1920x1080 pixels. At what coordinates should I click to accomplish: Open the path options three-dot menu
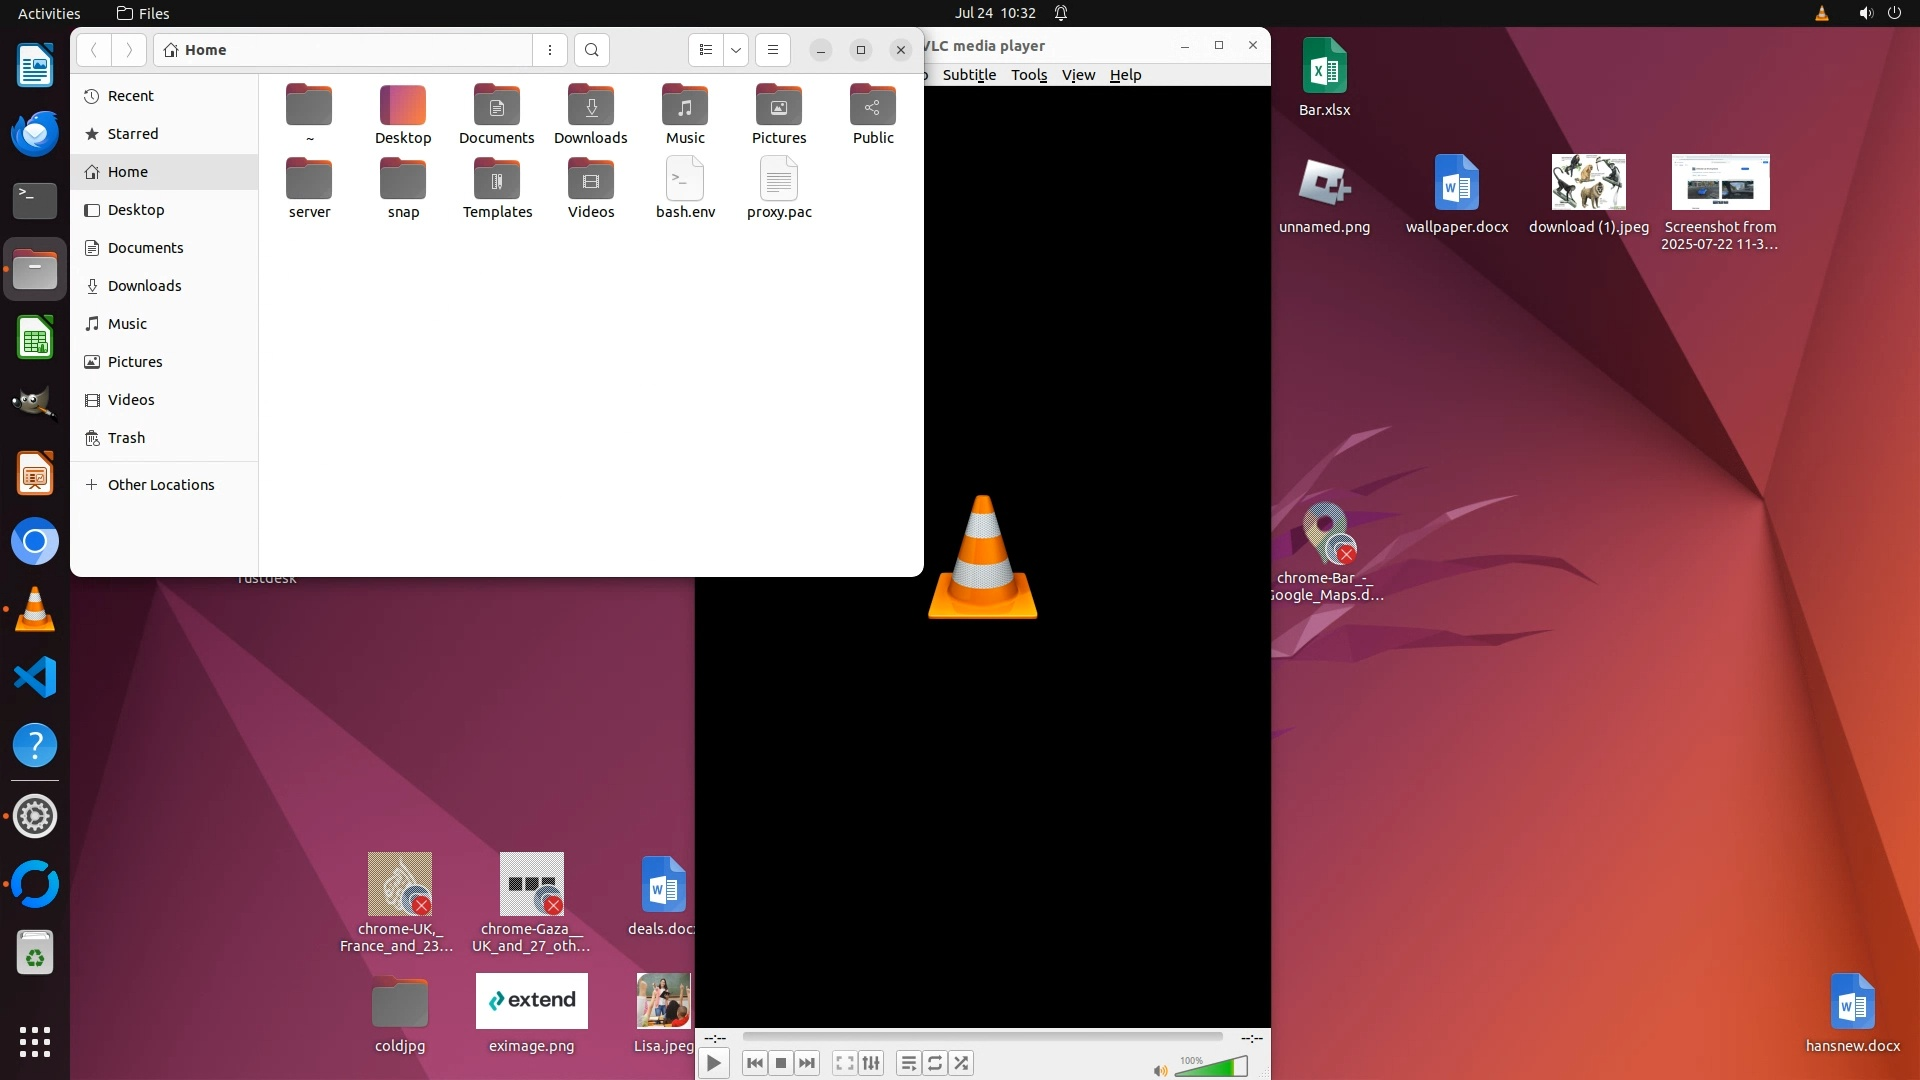tap(549, 50)
